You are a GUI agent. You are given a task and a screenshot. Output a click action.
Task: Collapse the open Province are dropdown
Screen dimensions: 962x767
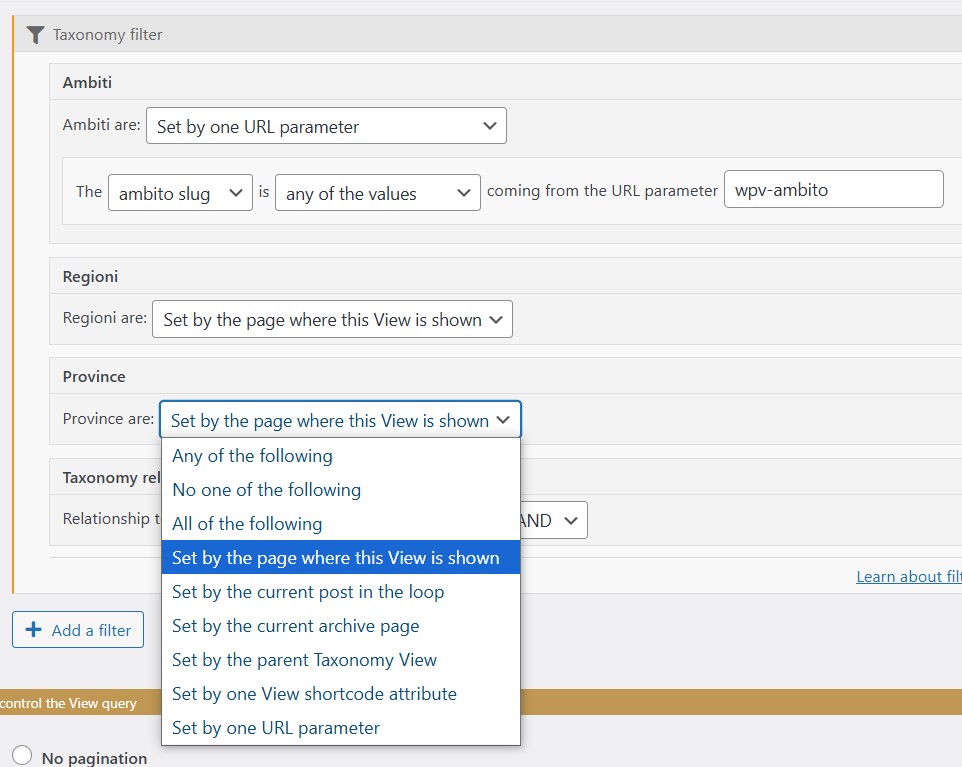(x=340, y=420)
